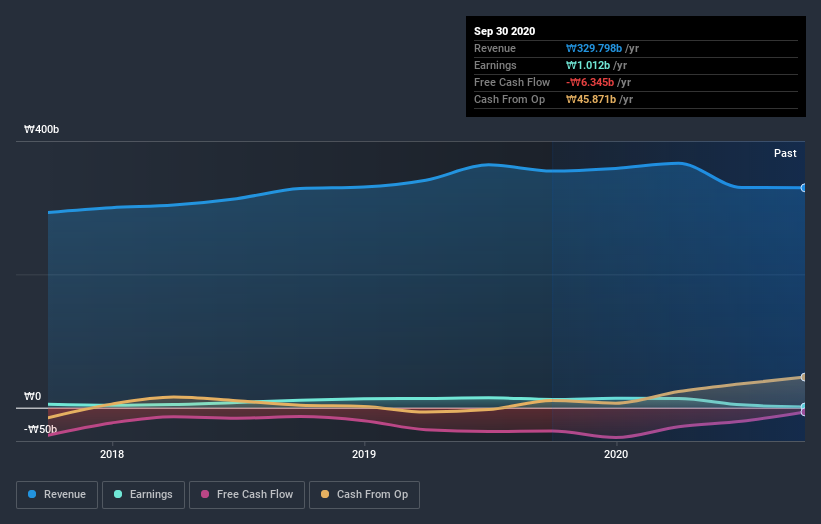Click the ₩0 y-axis label
This screenshot has width=821, height=524.
pyautogui.click(x=32, y=396)
